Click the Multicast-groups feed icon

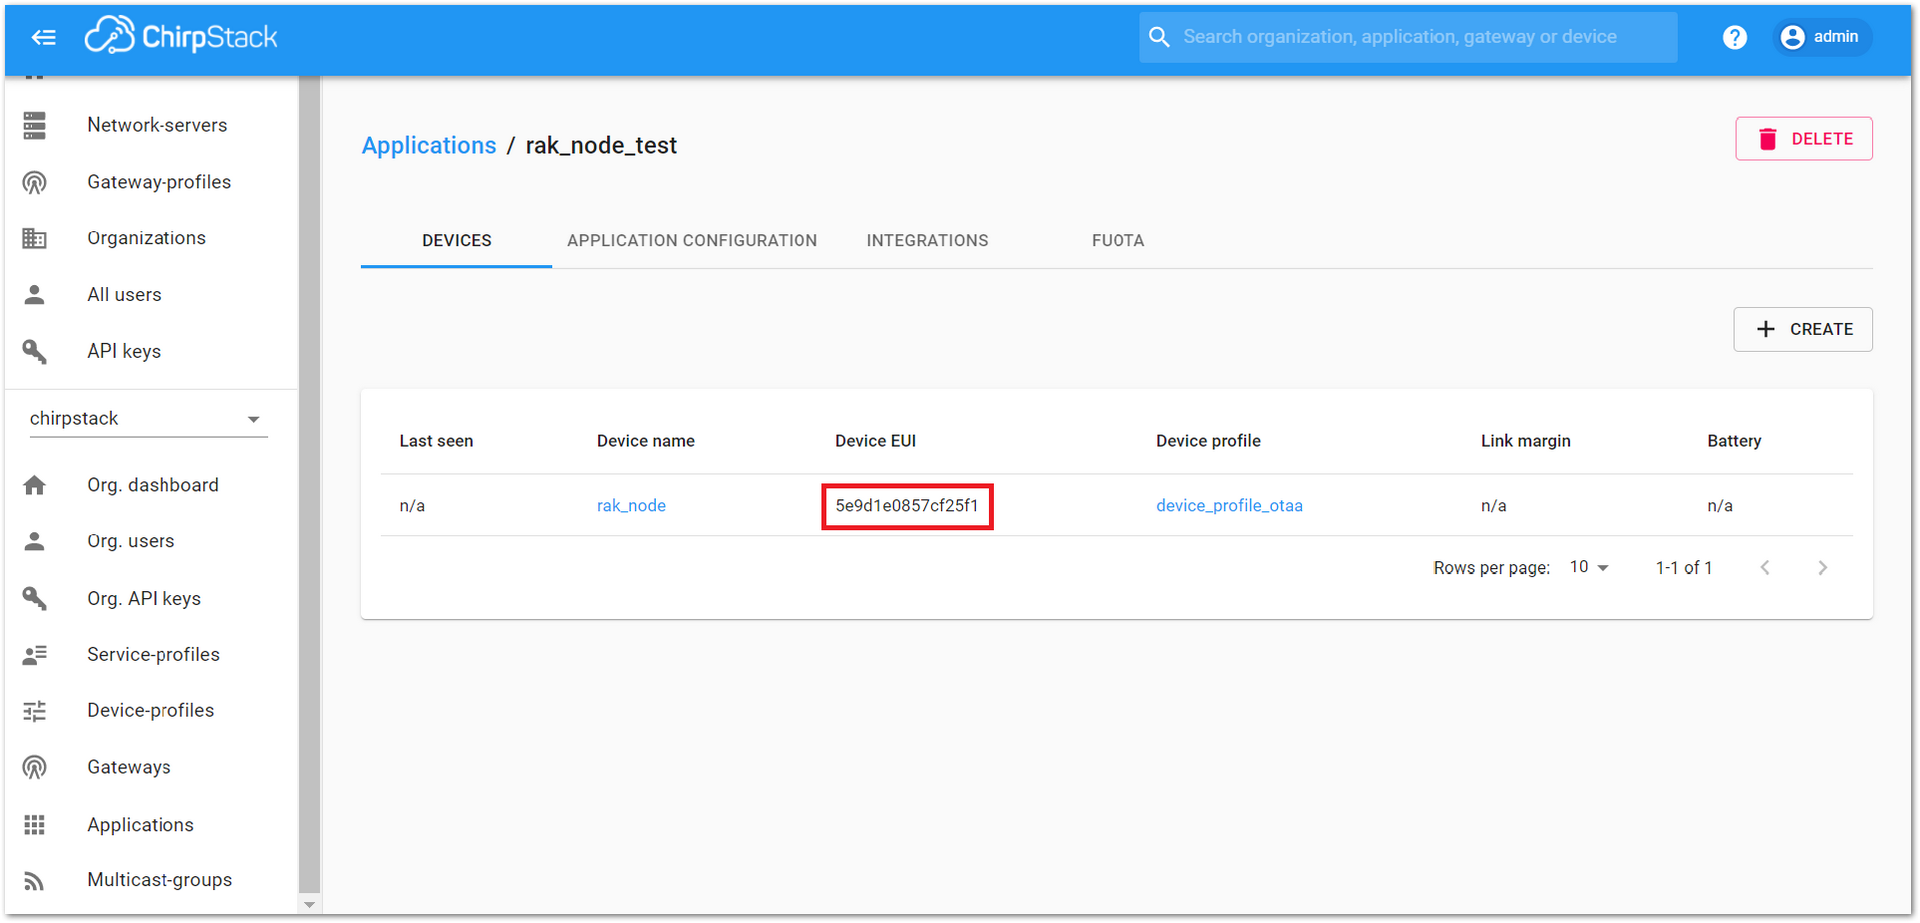point(35,880)
